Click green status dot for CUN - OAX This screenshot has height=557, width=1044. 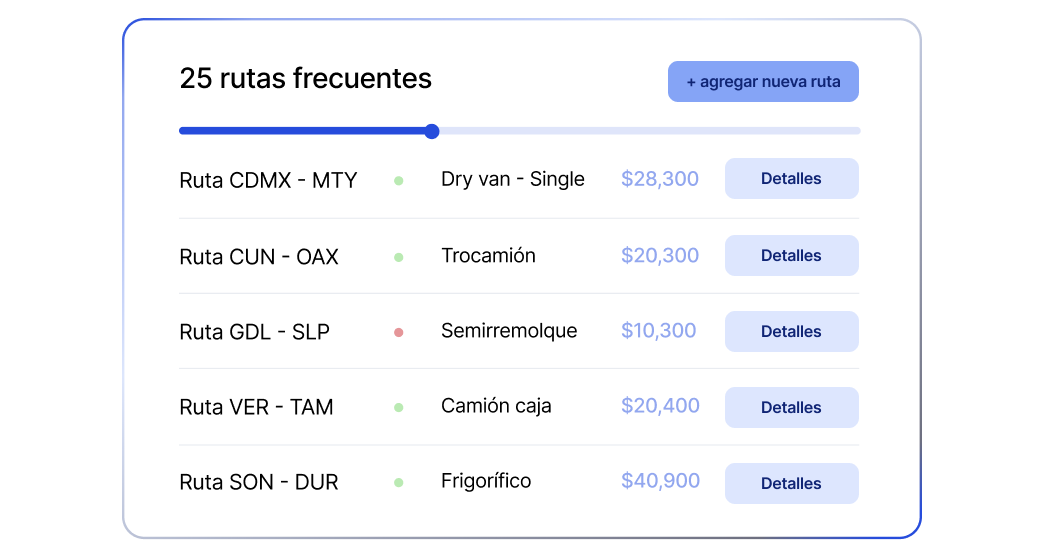[x=399, y=257]
